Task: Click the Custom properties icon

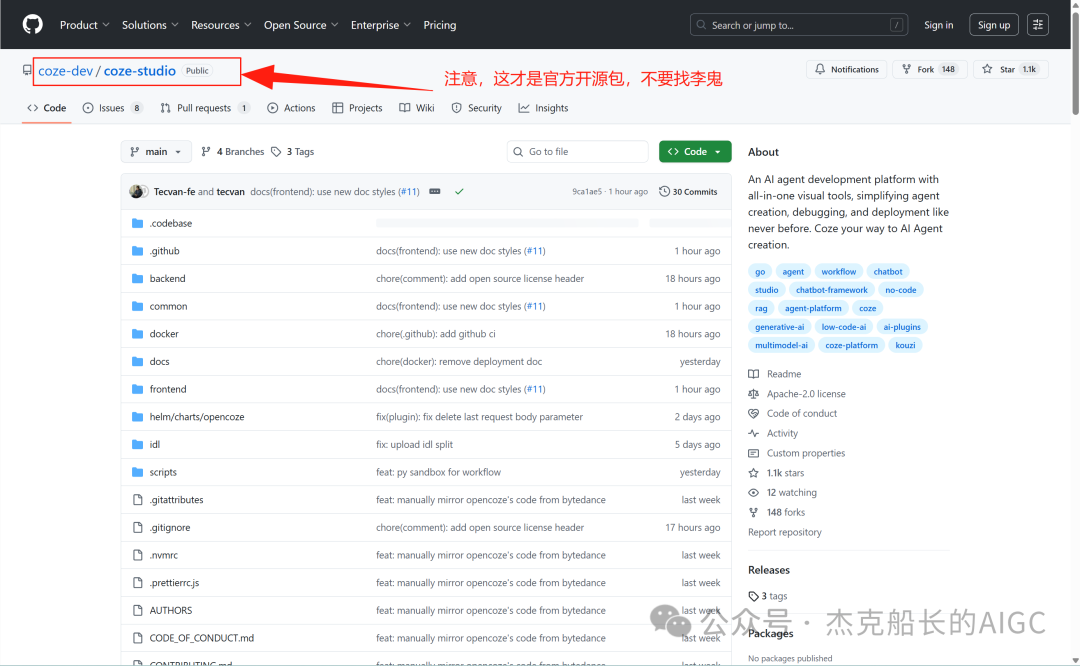Action: click(754, 453)
